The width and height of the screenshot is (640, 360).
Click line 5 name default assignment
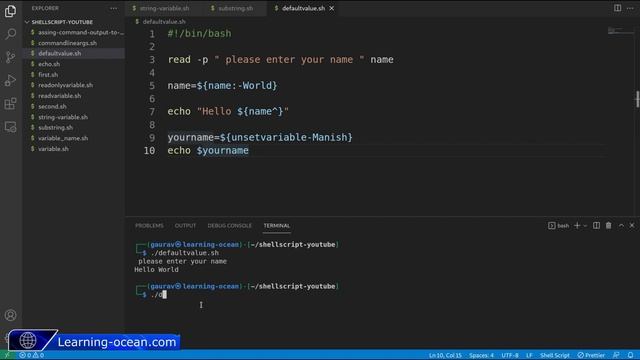click(x=222, y=86)
